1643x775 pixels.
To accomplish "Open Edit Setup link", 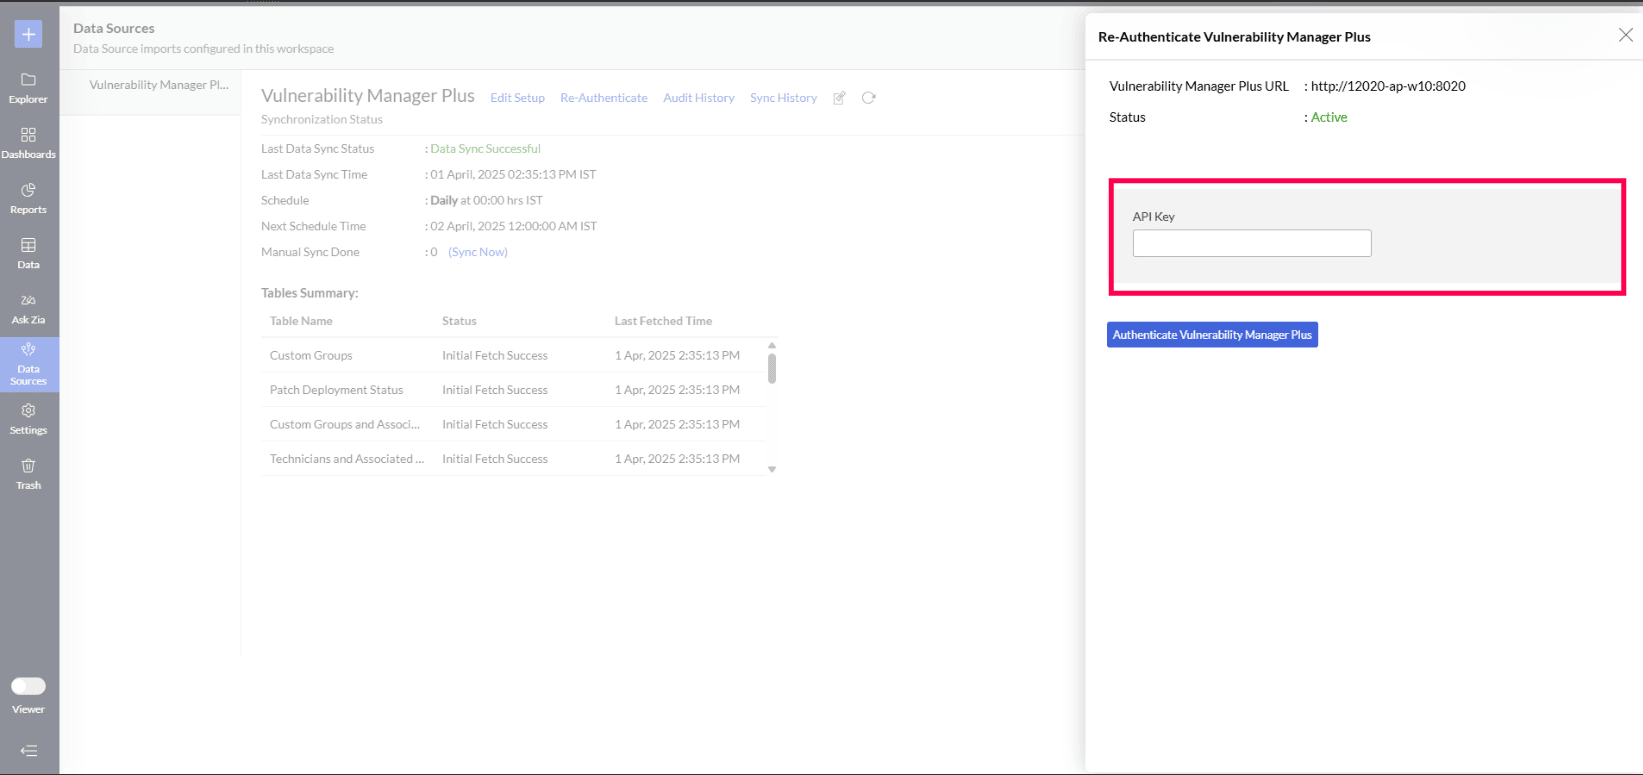I will [x=517, y=98].
